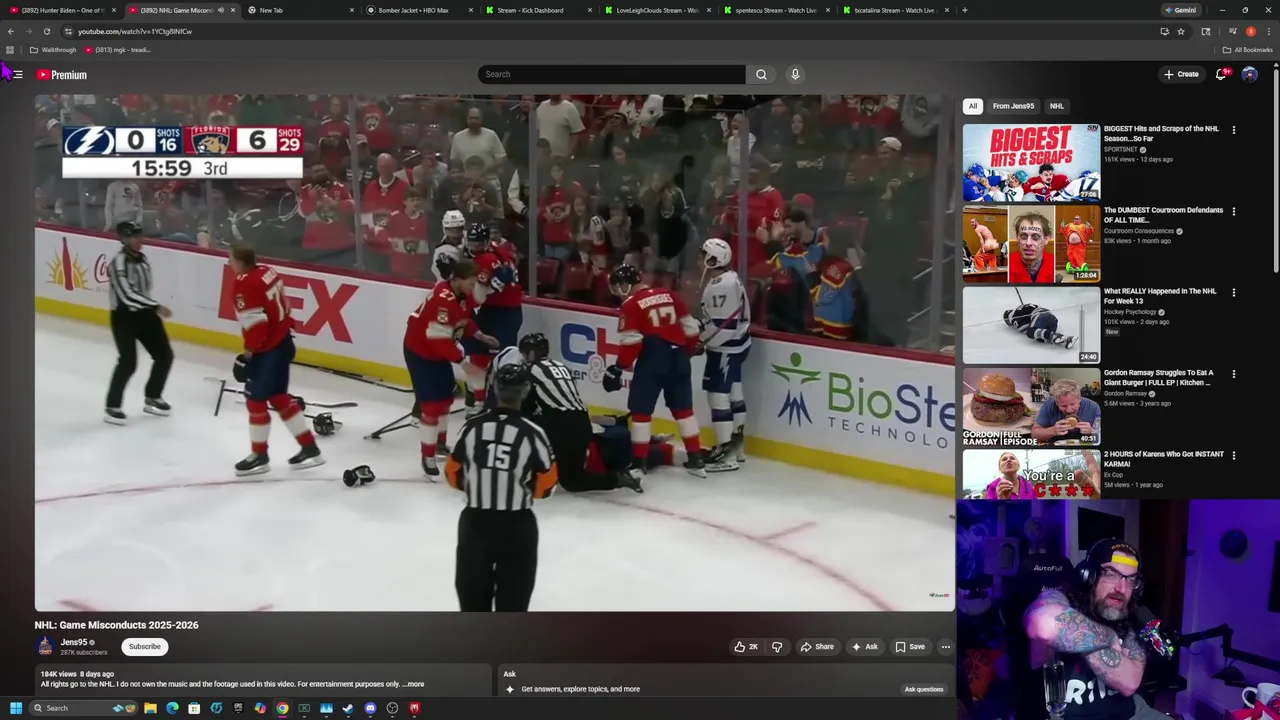This screenshot has width=1280, height=720.
Task: Select the NHL filter chip
Action: click(1057, 106)
